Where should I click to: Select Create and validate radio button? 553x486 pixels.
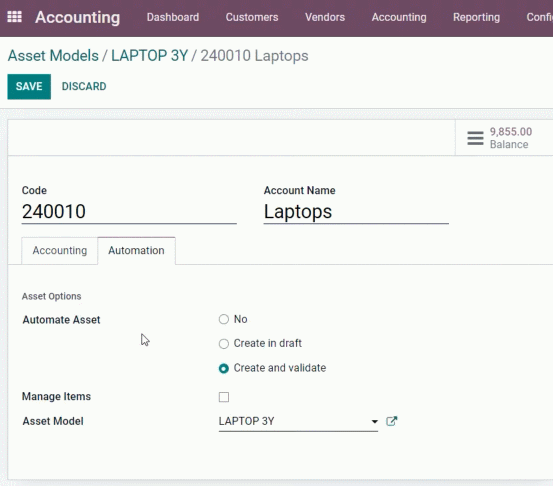pos(224,368)
